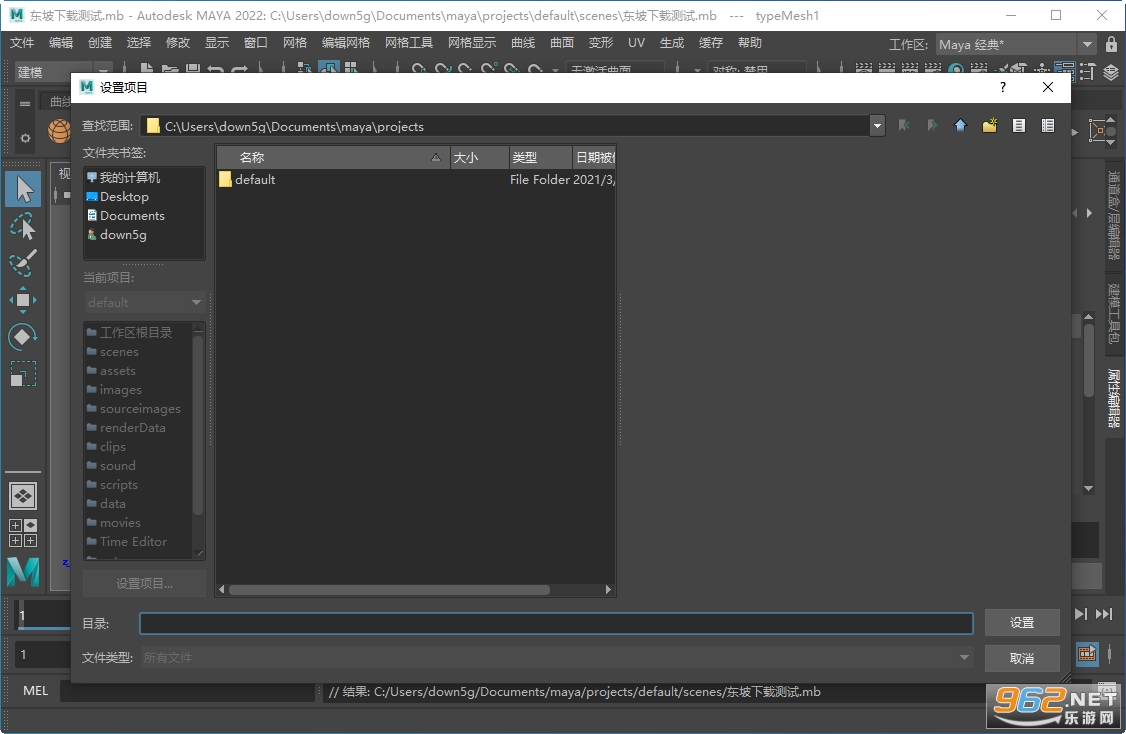Viewport: 1126px width, 734px height.
Task: Switch file browser to list view
Action: tap(1018, 126)
